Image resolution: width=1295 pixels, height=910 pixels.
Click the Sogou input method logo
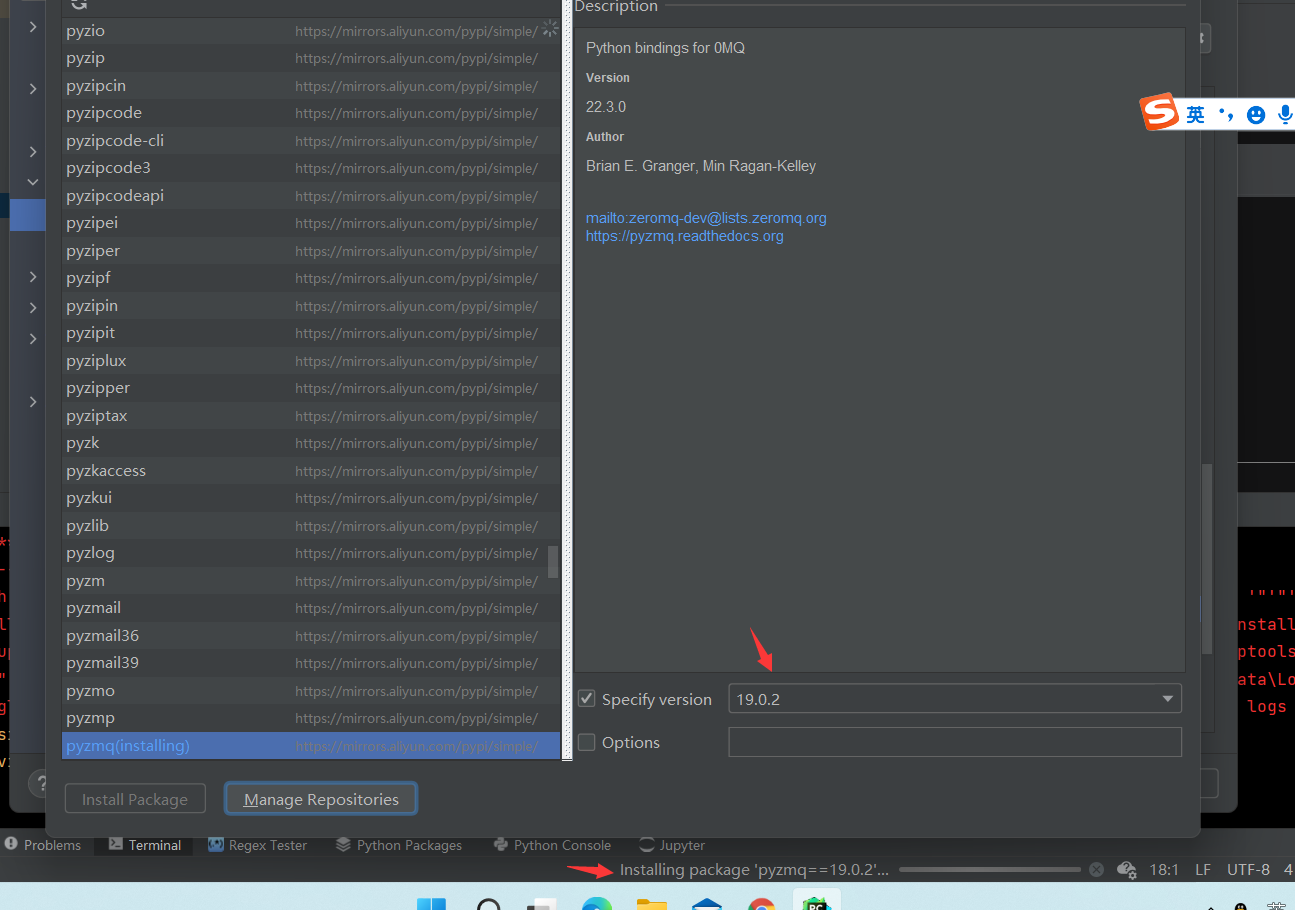click(x=1161, y=113)
